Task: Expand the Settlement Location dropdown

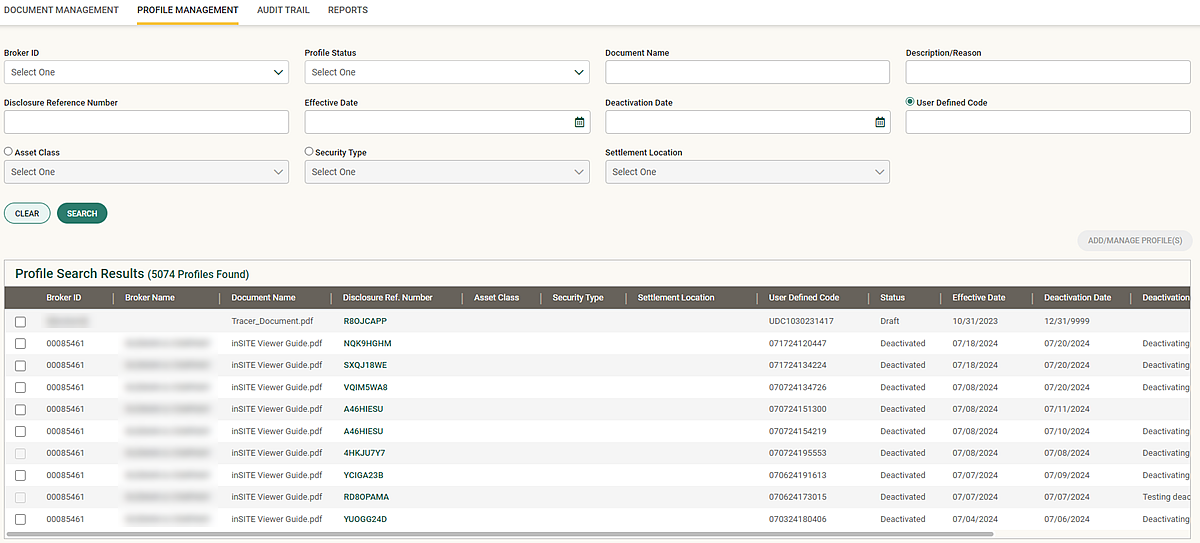Action: (747, 172)
